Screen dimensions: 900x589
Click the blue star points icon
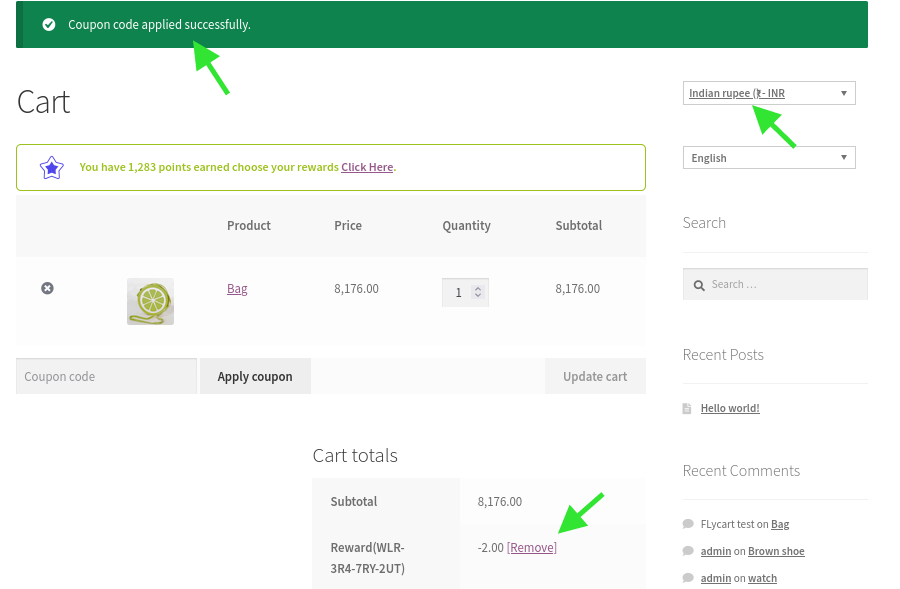point(52,168)
